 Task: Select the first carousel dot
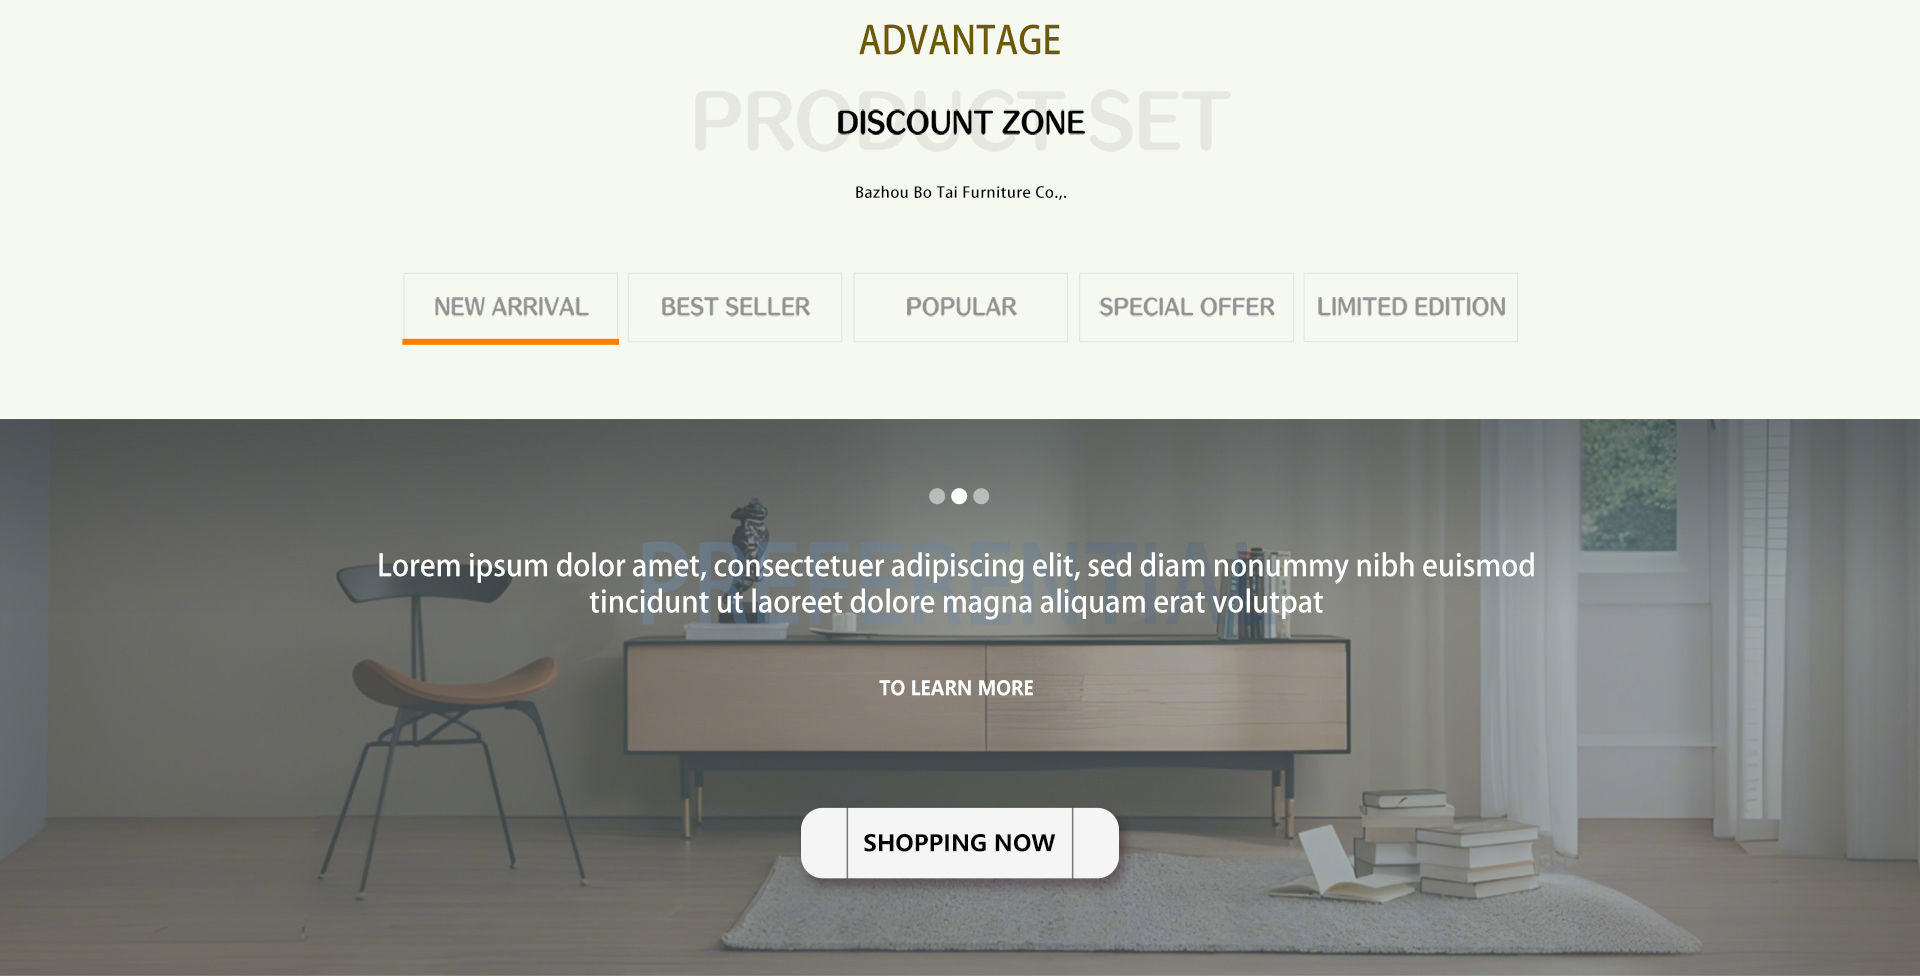937,496
